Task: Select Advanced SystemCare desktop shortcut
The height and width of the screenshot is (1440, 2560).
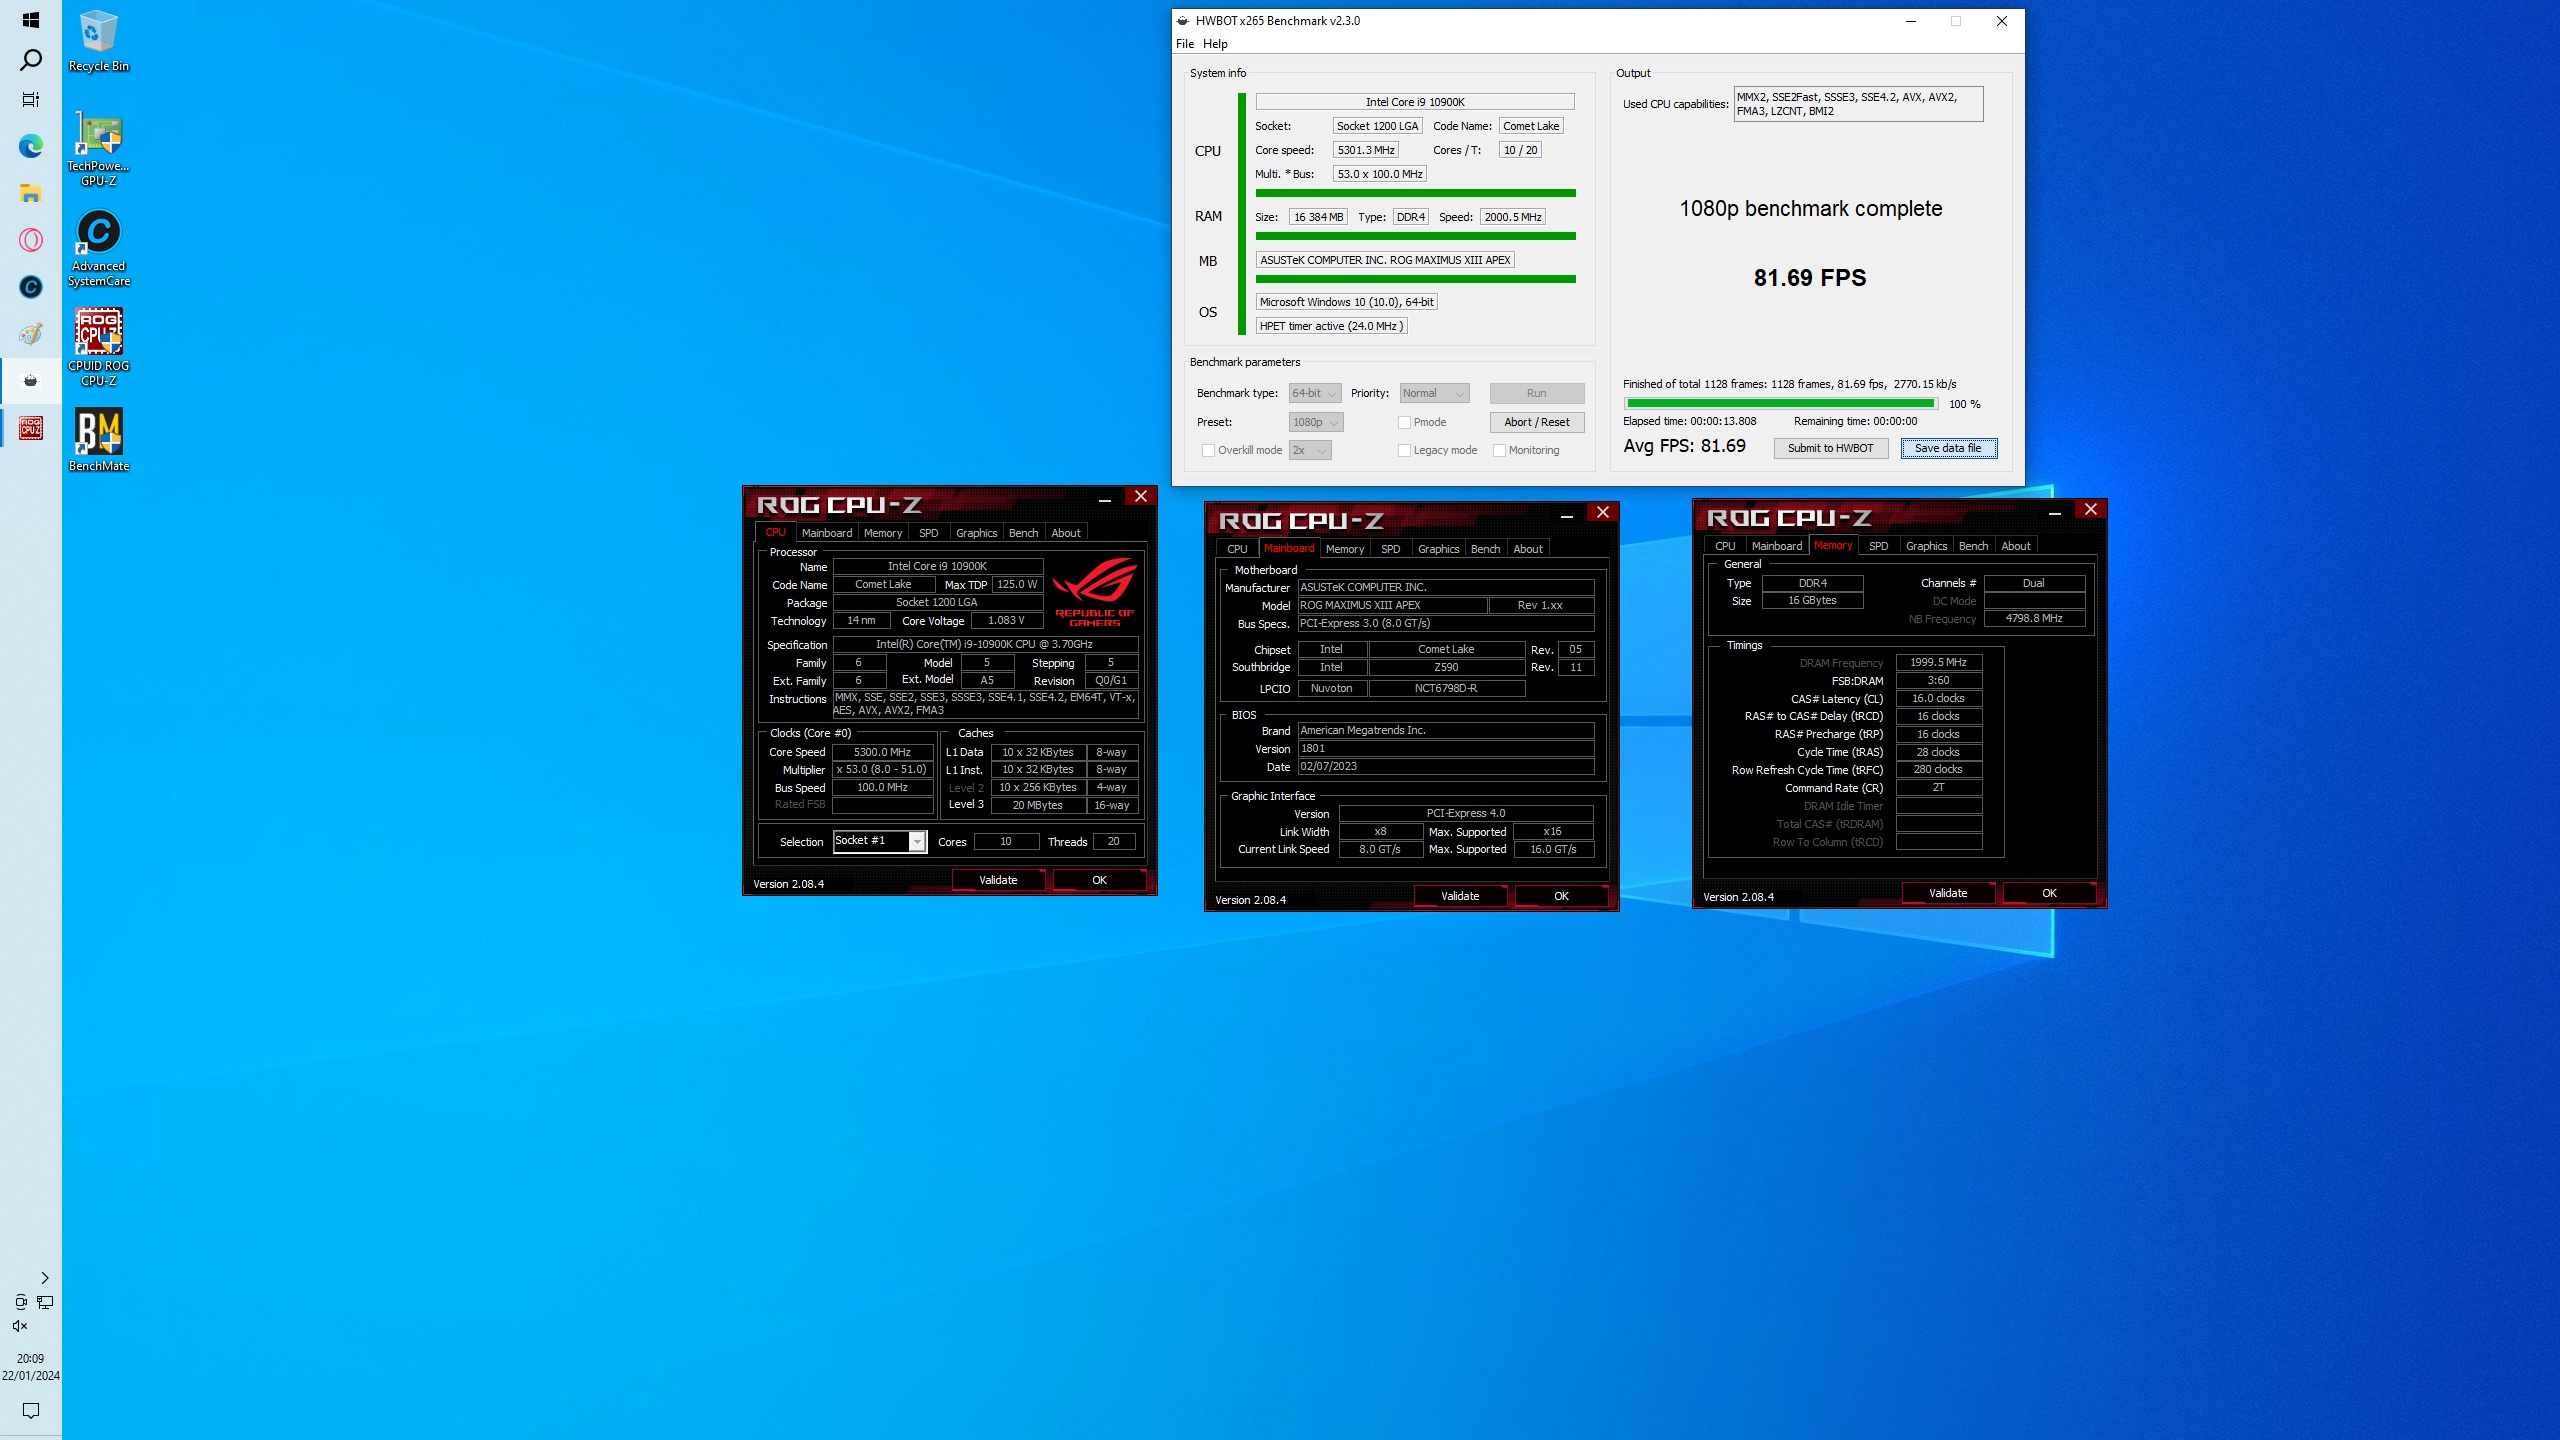Action: pyautogui.click(x=98, y=248)
